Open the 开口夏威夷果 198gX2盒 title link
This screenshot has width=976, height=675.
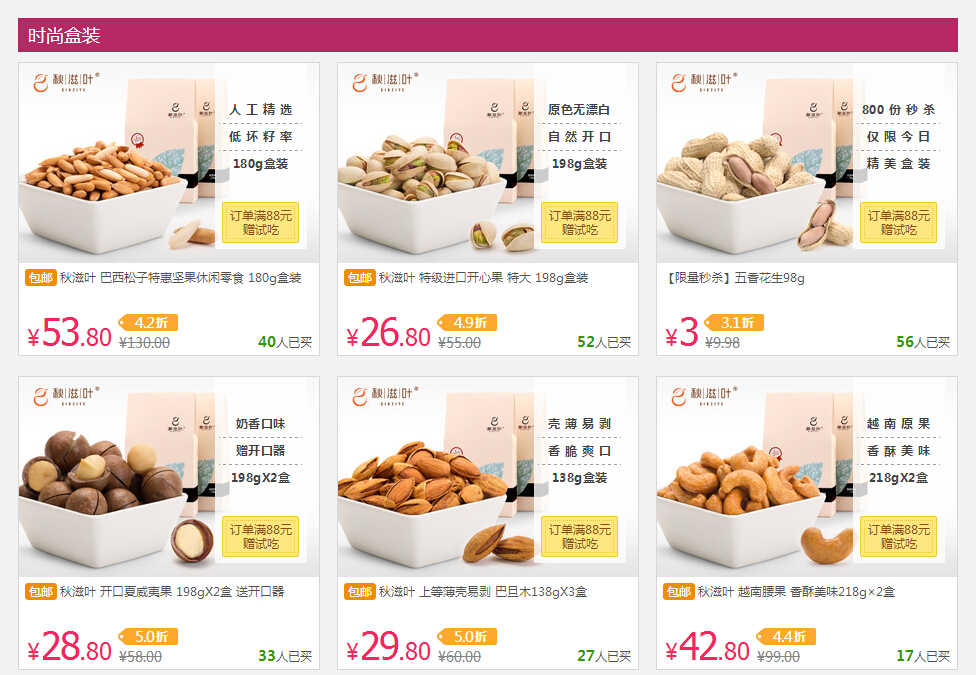tap(172, 592)
